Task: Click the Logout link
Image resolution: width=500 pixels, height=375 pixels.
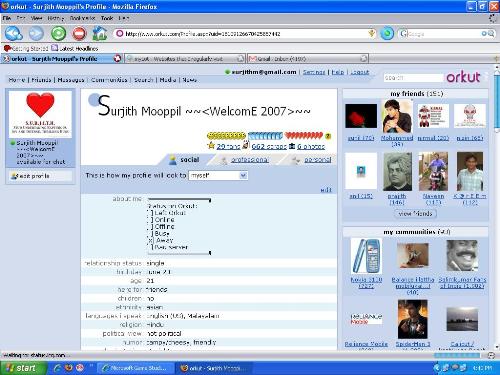Action: [359, 72]
